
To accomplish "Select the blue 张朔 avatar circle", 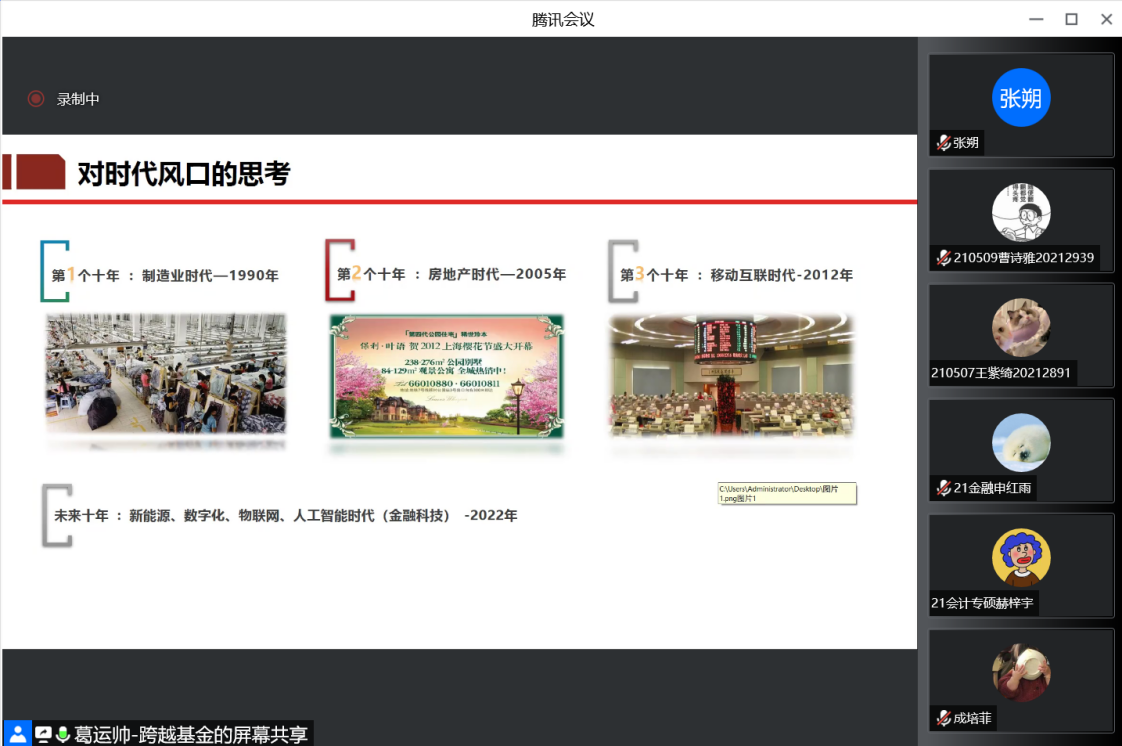I will tap(1021, 98).
